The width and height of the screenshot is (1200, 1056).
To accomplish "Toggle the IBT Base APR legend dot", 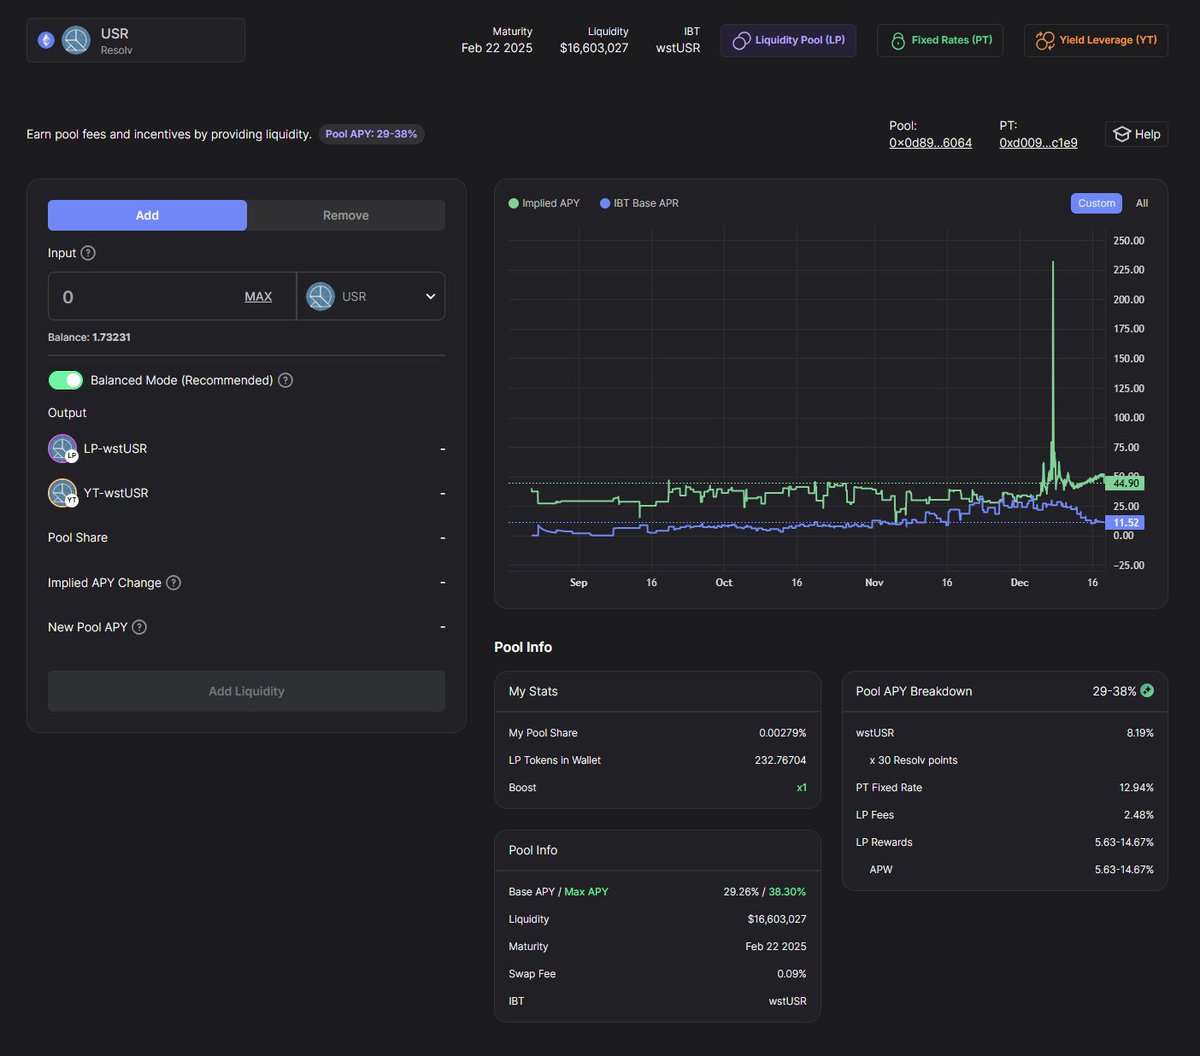I will (605, 203).
